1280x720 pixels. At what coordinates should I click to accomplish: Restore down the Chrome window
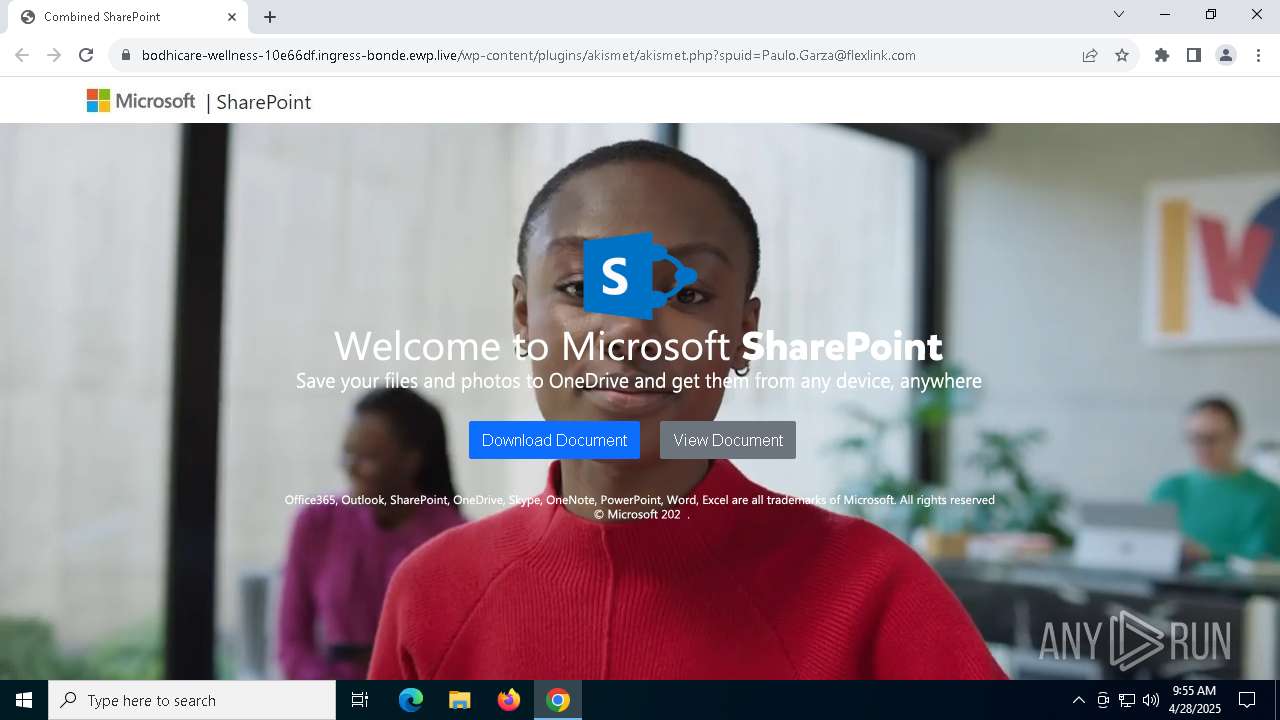coord(1211,15)
